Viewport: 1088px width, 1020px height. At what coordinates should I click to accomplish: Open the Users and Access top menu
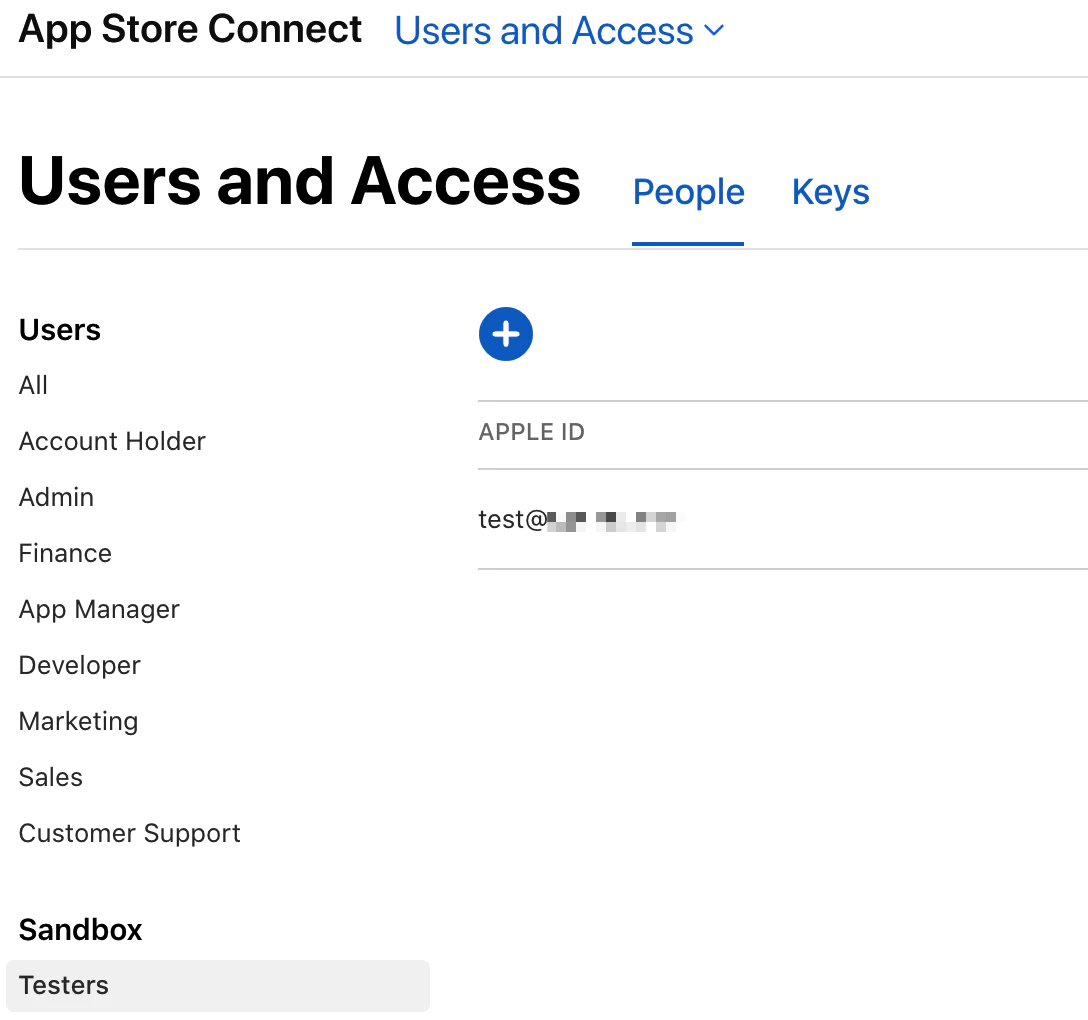pos(544,31)
